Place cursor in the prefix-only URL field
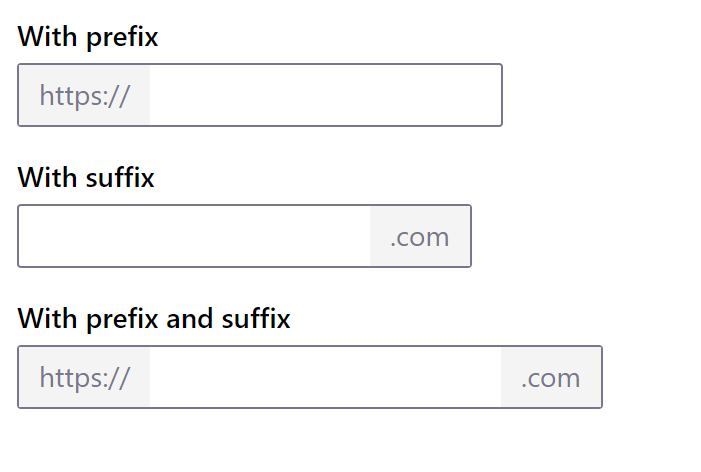Image resolution: width=701 pixels, height=472 pixels. pyautogui.click(x=325, y=96)
